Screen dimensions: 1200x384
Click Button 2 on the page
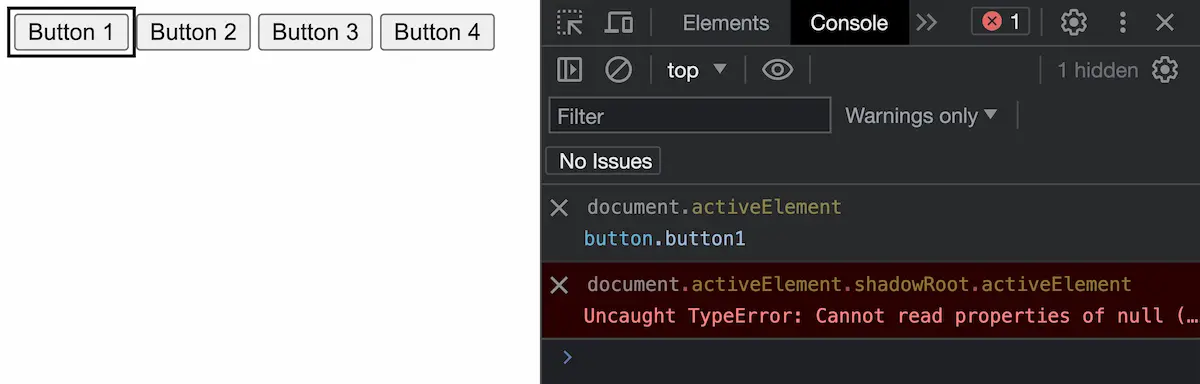coord(193,33)
